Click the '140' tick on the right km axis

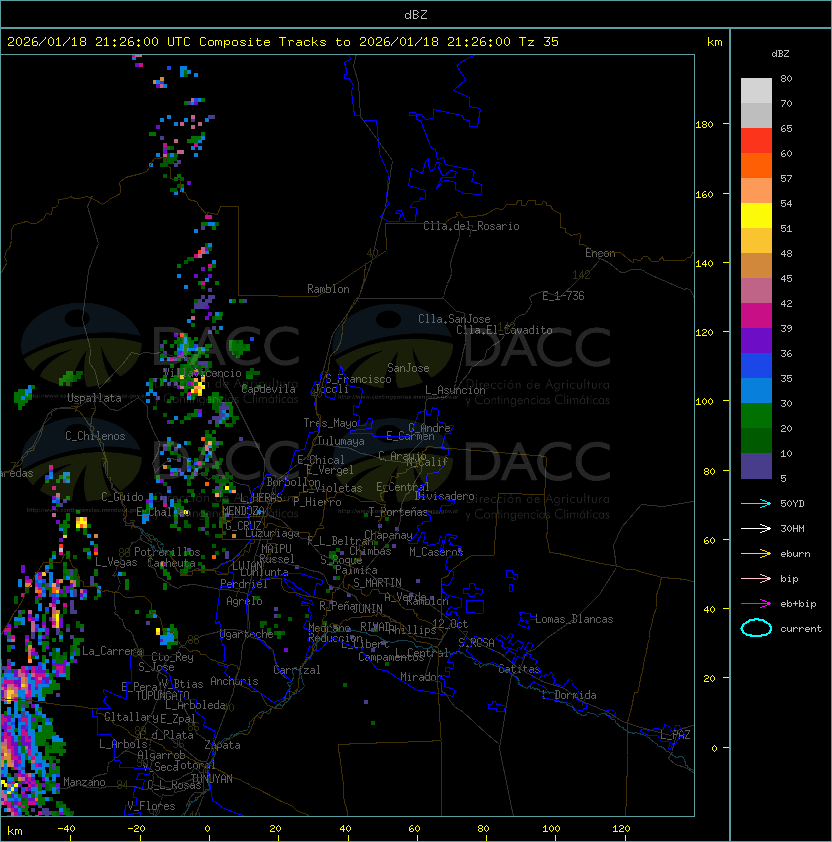point(704,264)
